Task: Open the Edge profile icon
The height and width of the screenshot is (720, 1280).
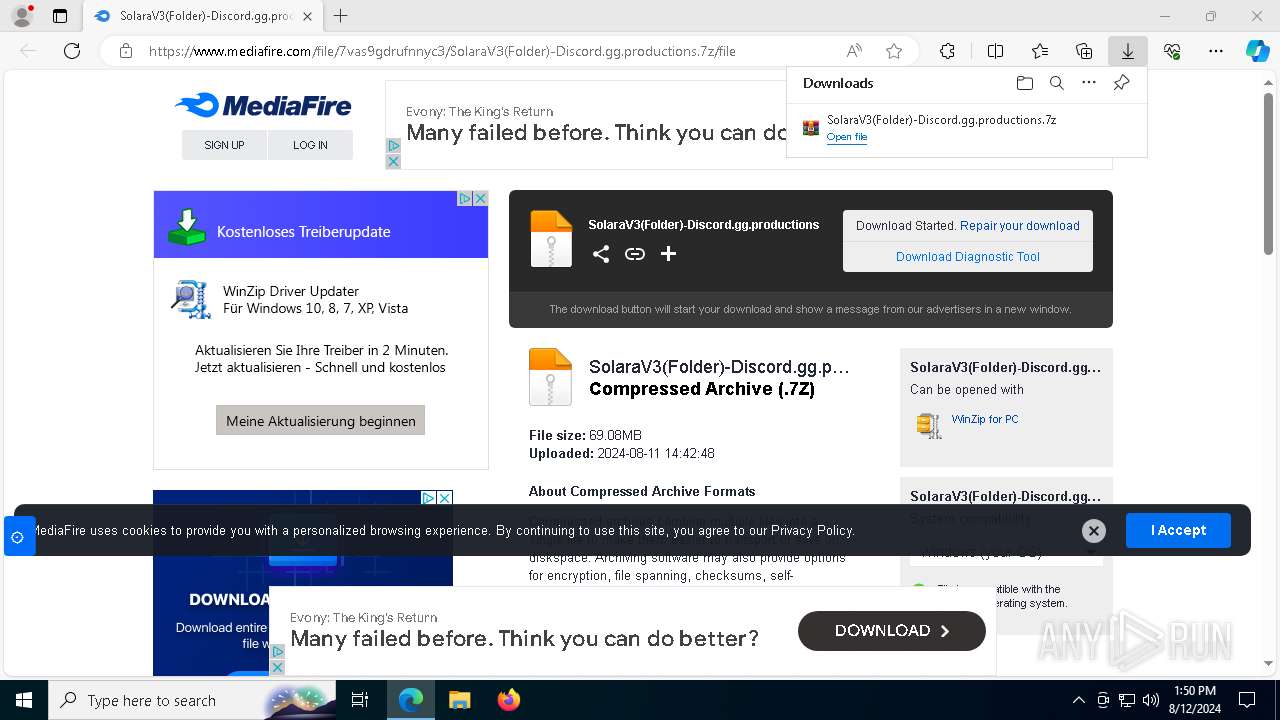Action: (x=22, y=16)
